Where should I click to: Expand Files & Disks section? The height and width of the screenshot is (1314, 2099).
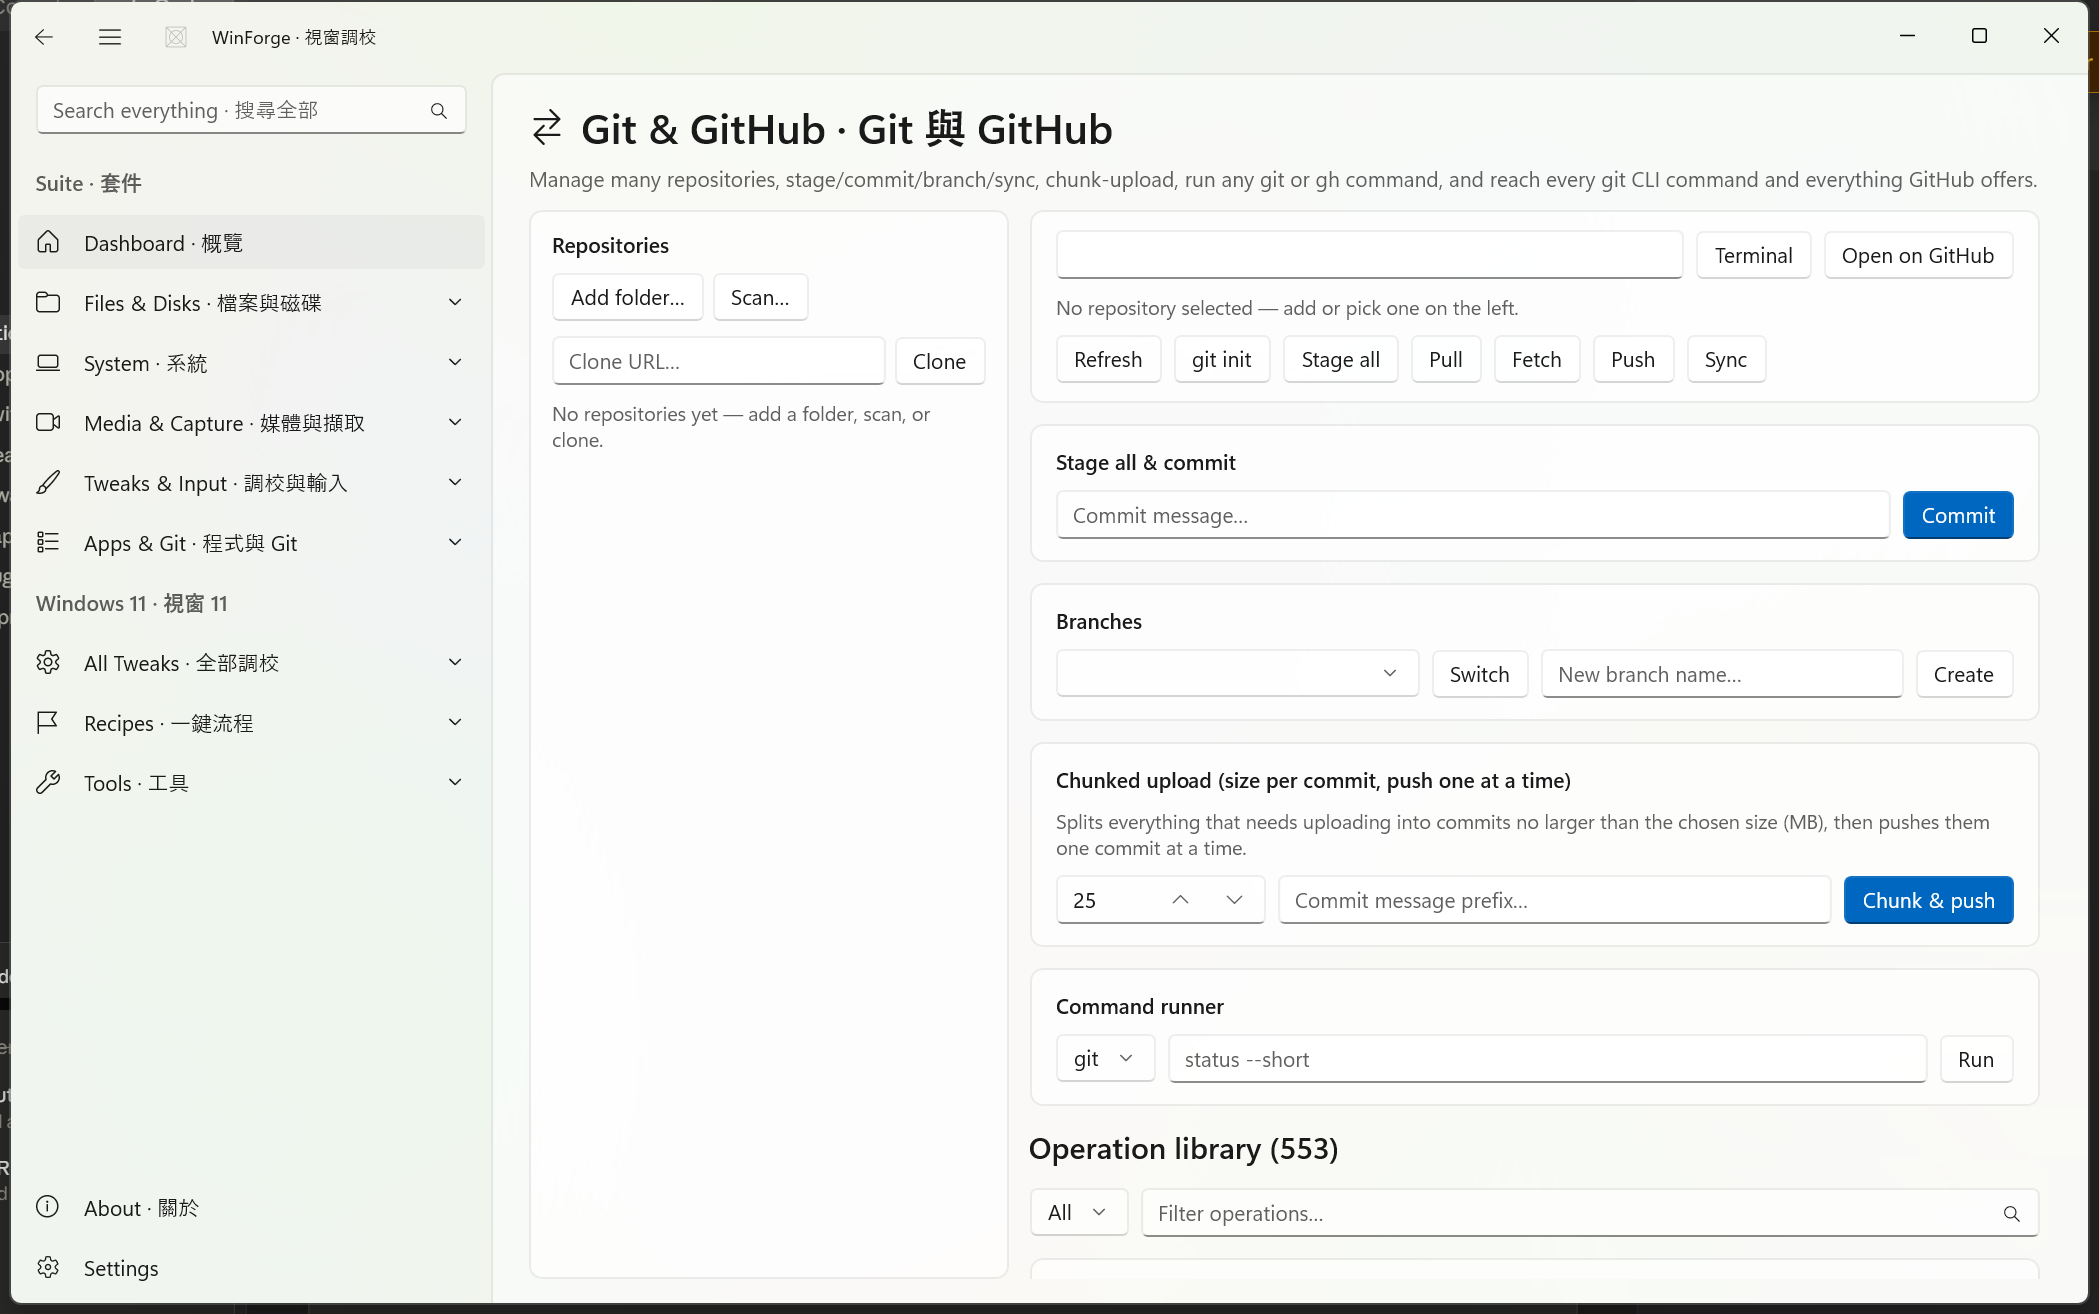tap(455, 303)
